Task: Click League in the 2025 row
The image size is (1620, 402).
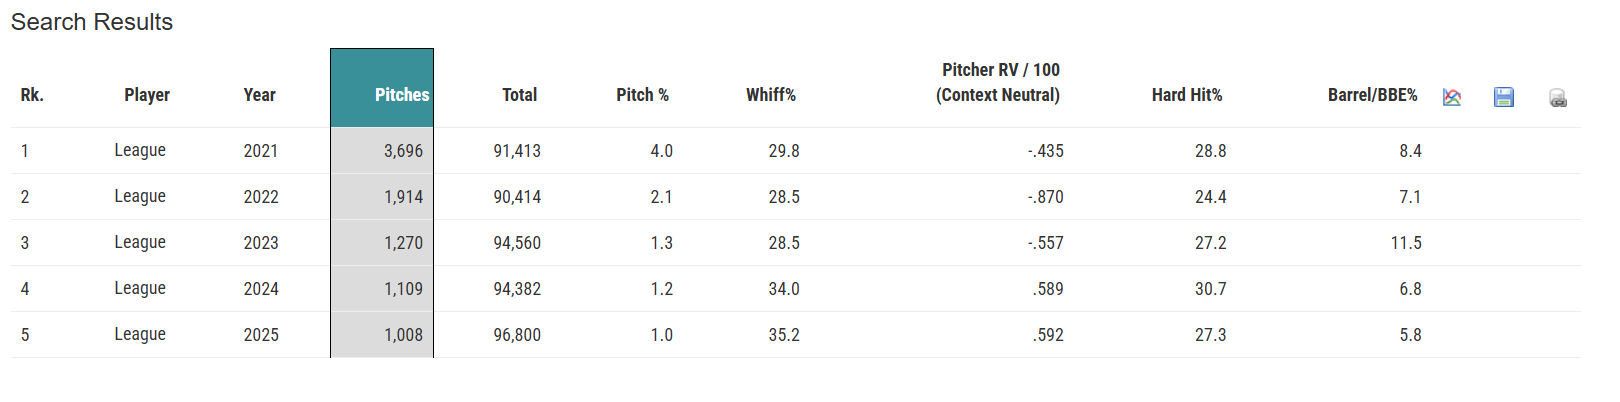Action: (140, 334)
